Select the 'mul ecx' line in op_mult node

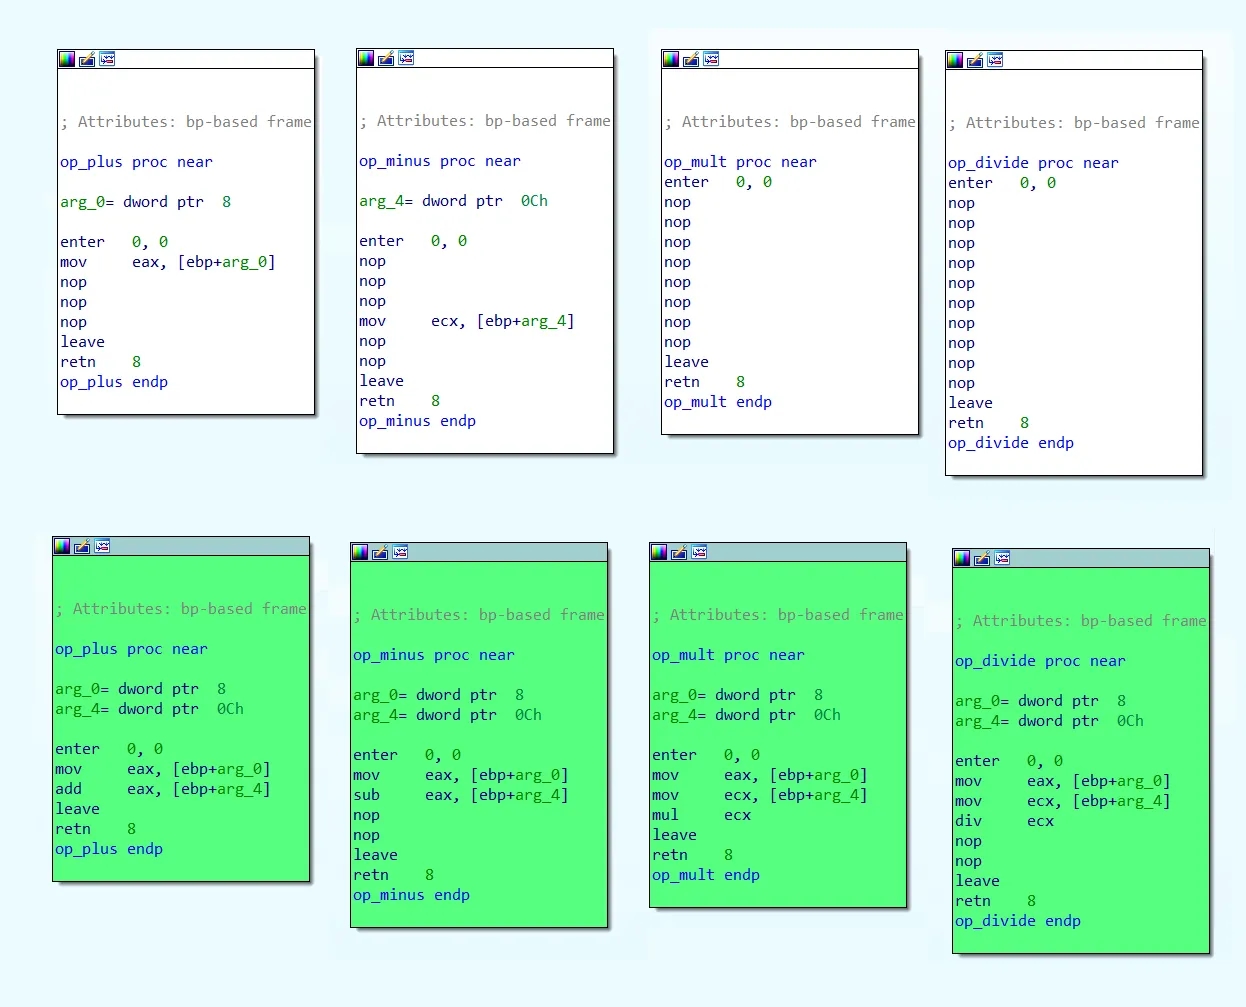pyautogui.click(x=701, y=815)
